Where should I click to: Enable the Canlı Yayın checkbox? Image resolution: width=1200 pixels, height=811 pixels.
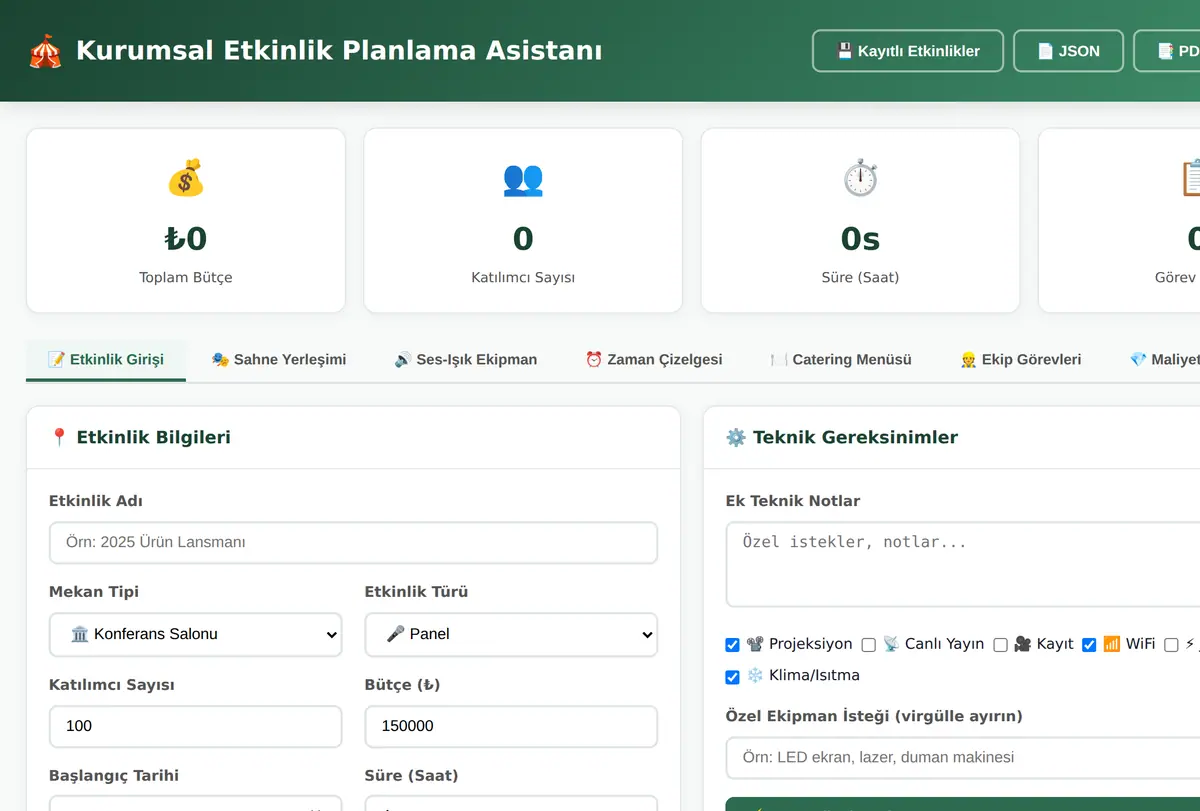(868, 645)
